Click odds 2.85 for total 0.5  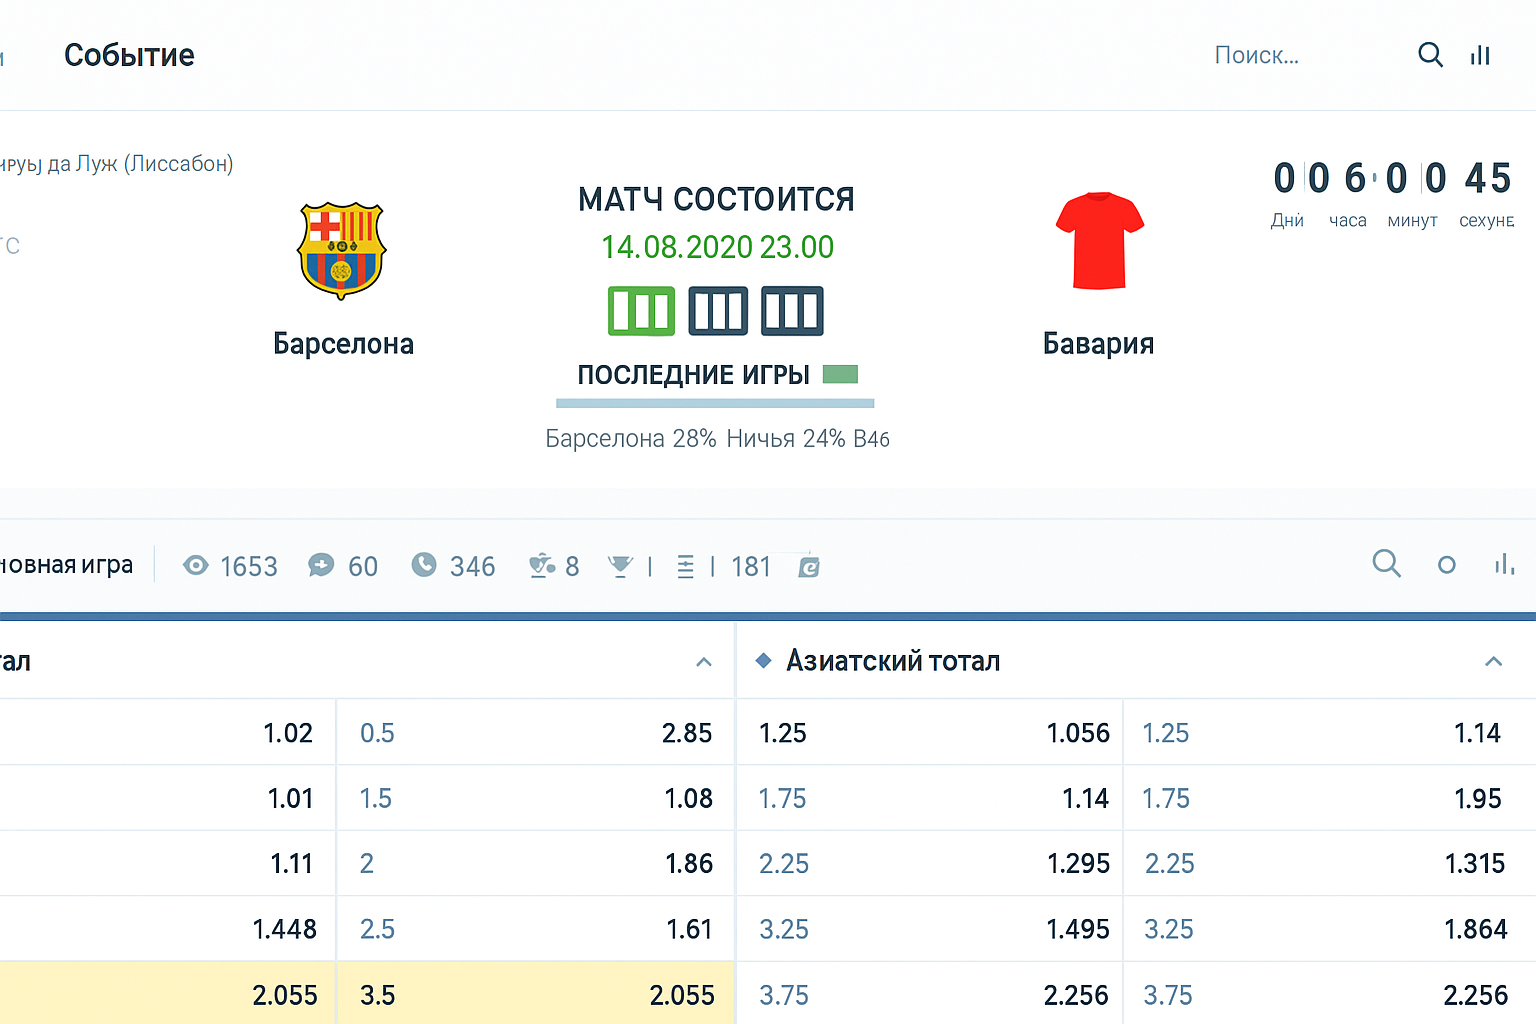tap(686, 733)
